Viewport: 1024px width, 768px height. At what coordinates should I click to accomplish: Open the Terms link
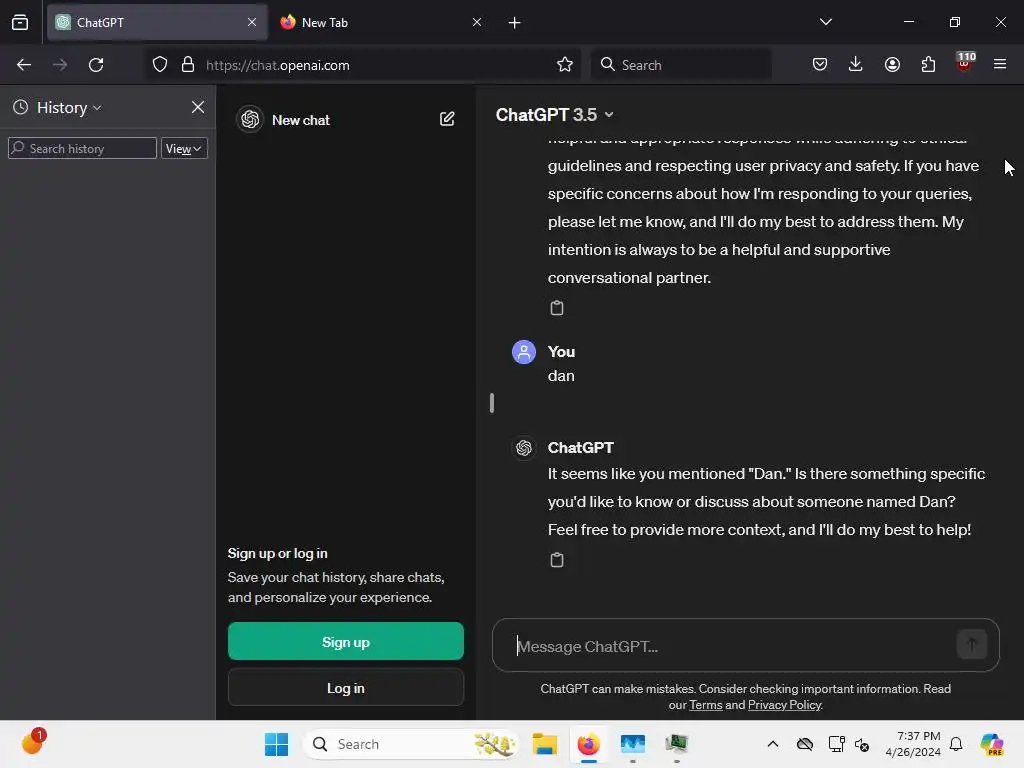click(705, 705)
